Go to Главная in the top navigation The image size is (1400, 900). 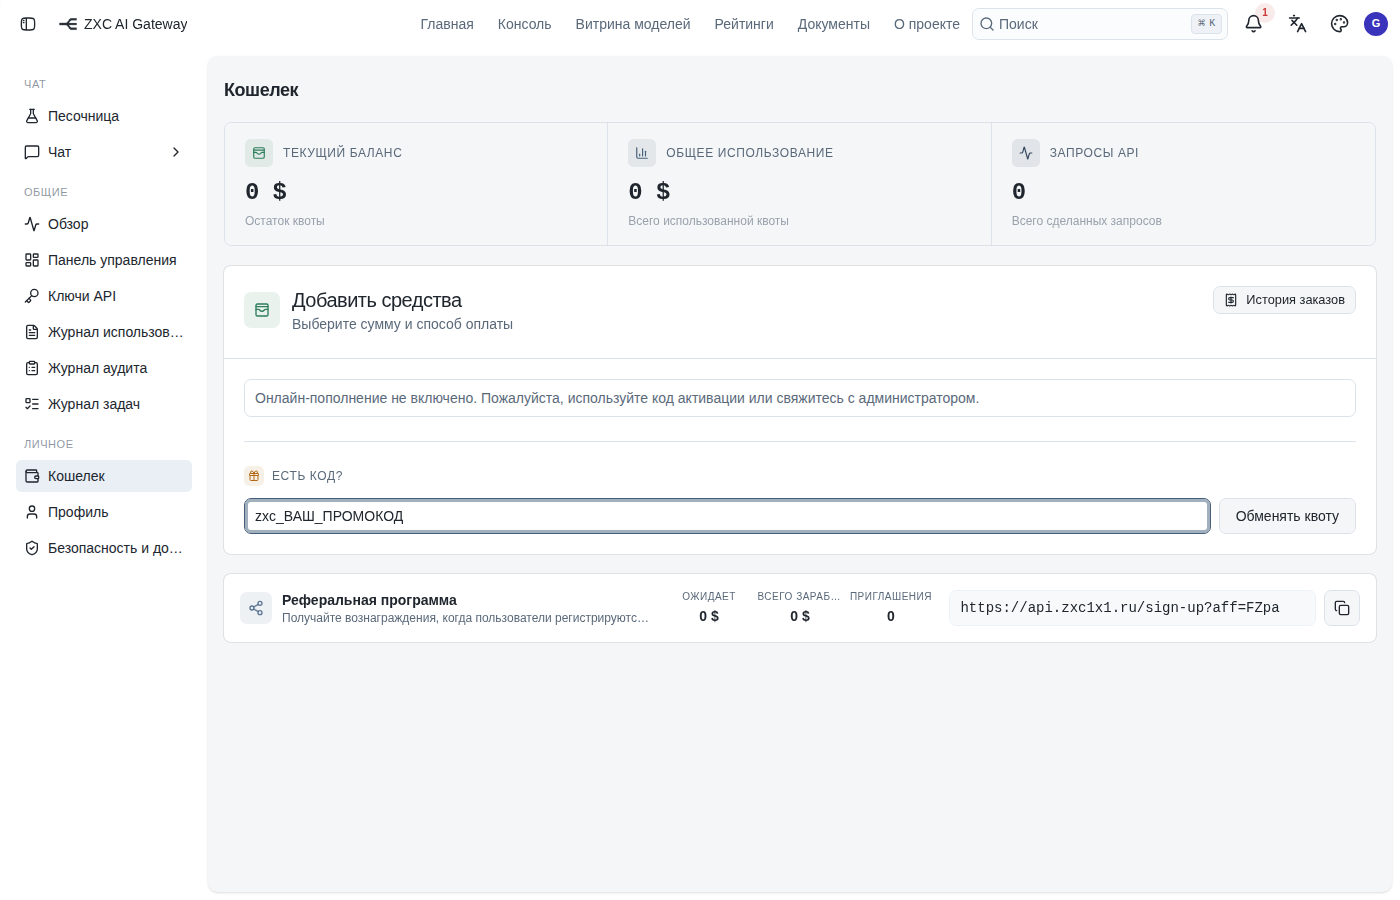[447, 24]
